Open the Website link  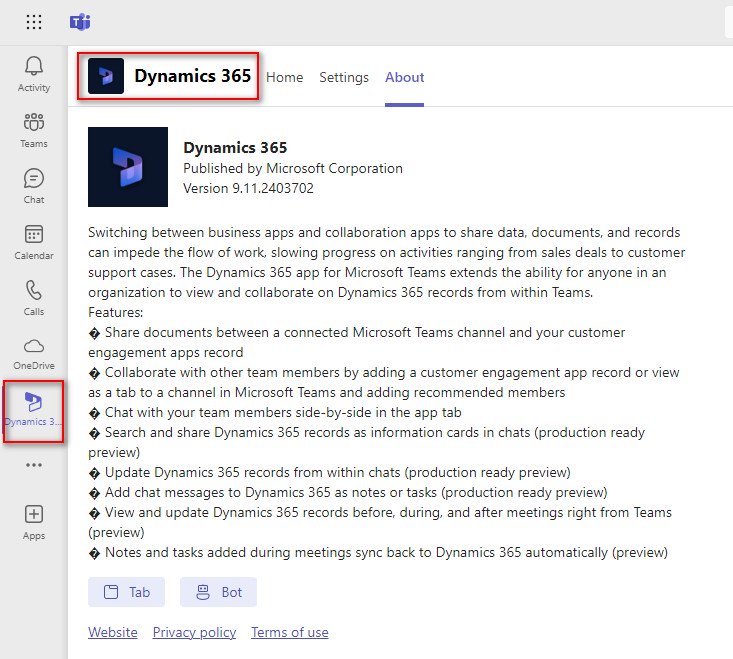point(113,632)
